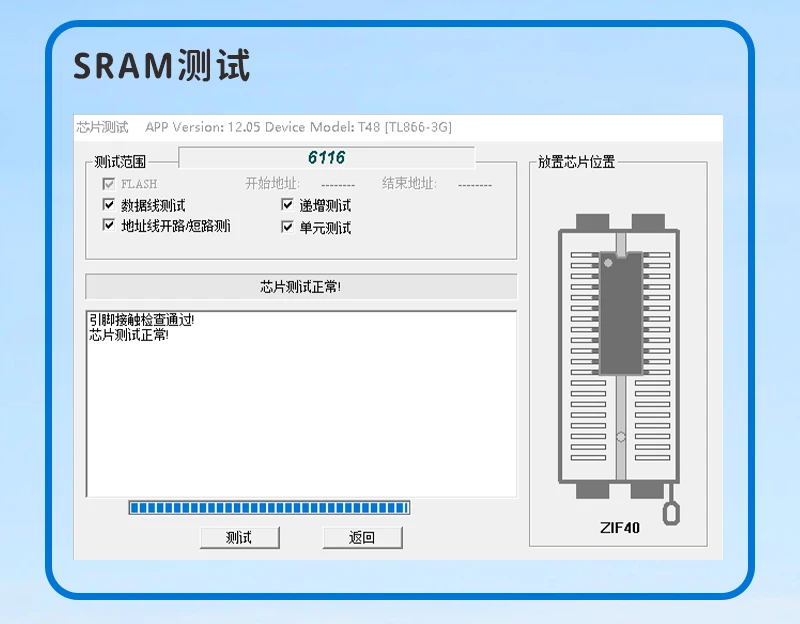800x624 pixels.
Task: Click the ZIF40 socket chip diagram
Action: point(619,356)
